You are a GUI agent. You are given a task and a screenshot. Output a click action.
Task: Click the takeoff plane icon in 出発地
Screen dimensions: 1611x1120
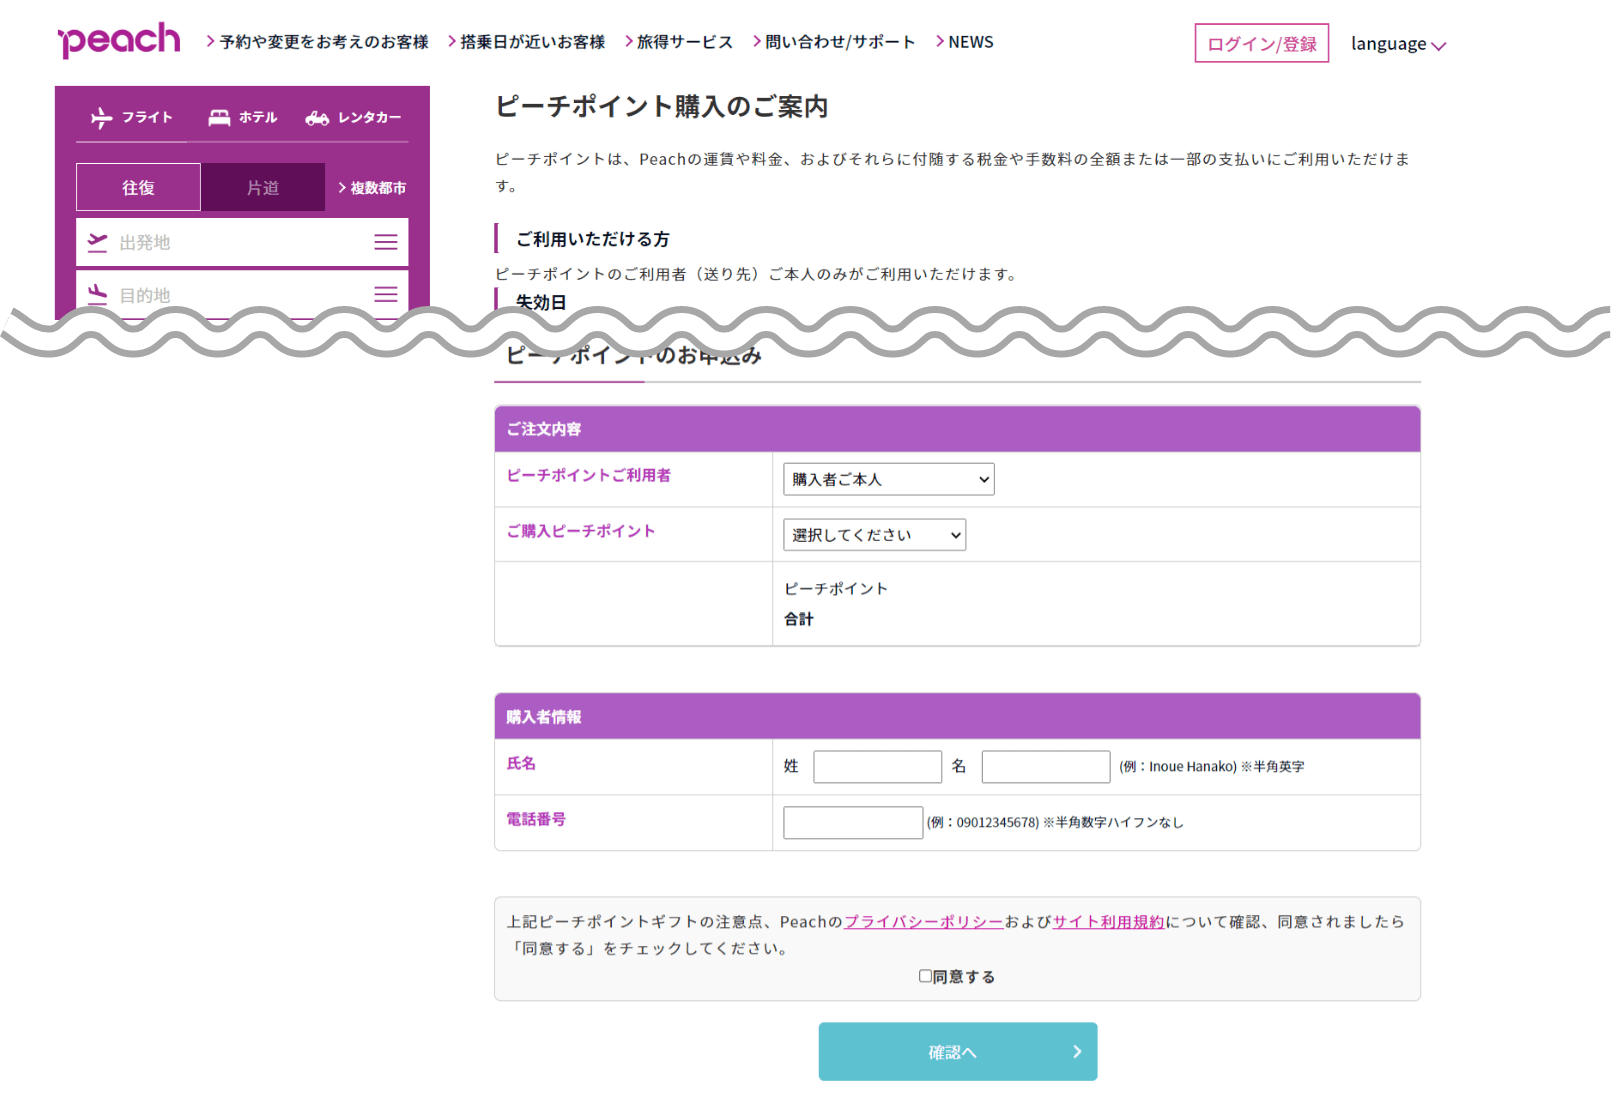point(97,242)
